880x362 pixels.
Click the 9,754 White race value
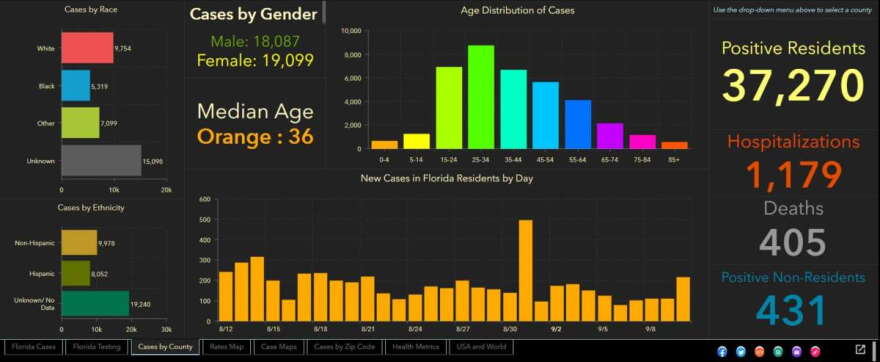click(x=123, y=49)
